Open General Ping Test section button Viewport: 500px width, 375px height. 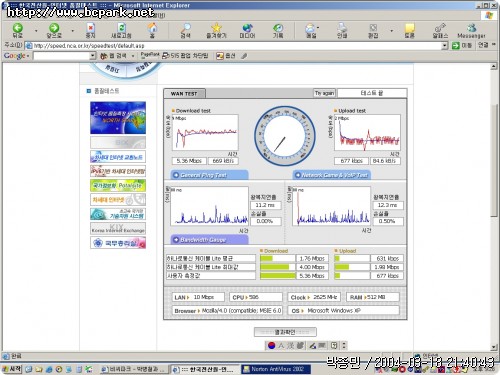pos(209,175)
